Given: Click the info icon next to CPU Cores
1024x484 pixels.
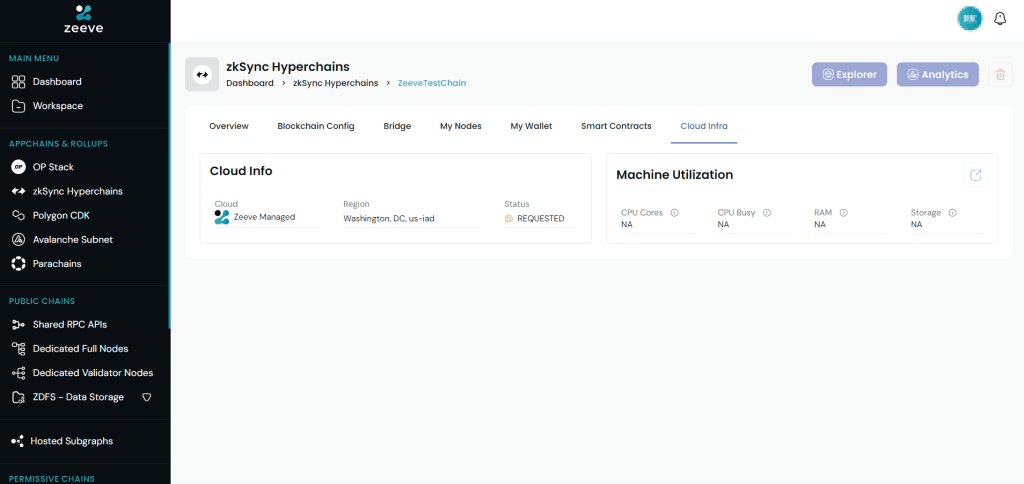Looking at the screenshot, I should (x=675, y=213).
